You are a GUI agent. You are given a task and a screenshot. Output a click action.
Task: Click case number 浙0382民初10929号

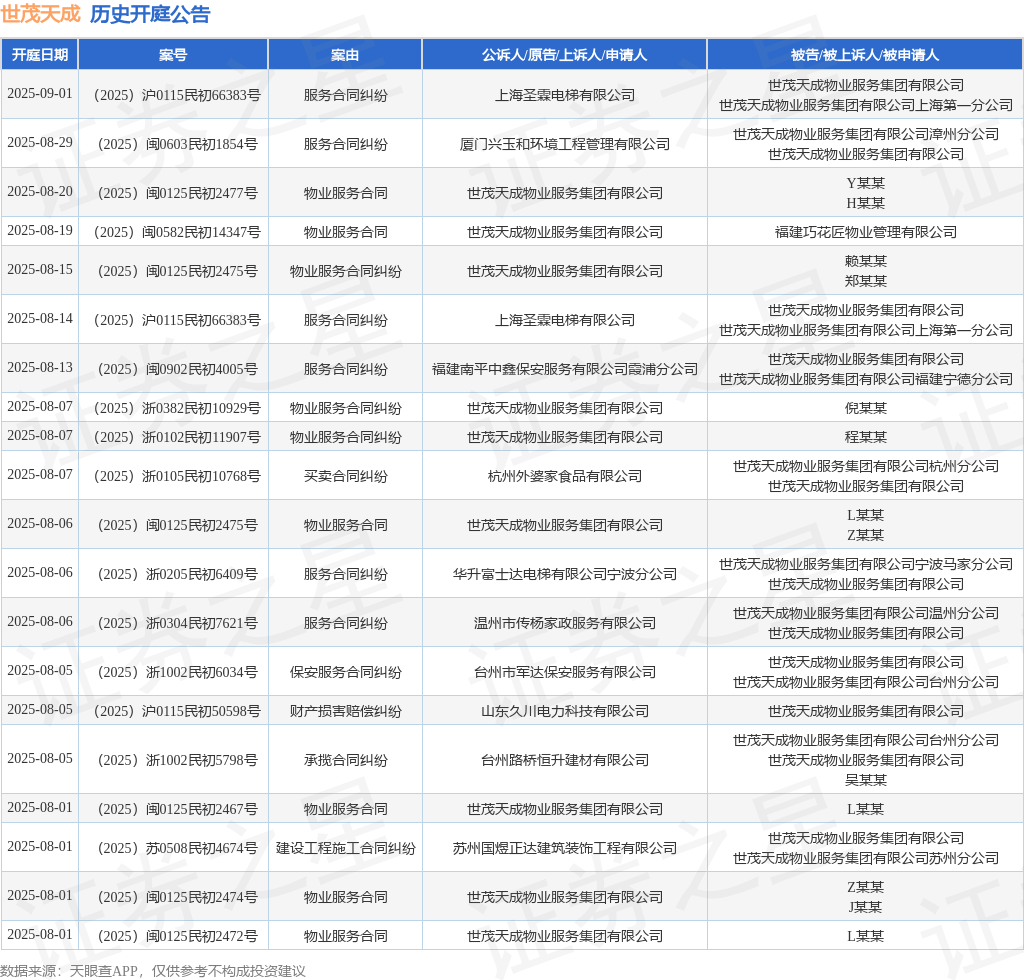pos(177,409)
